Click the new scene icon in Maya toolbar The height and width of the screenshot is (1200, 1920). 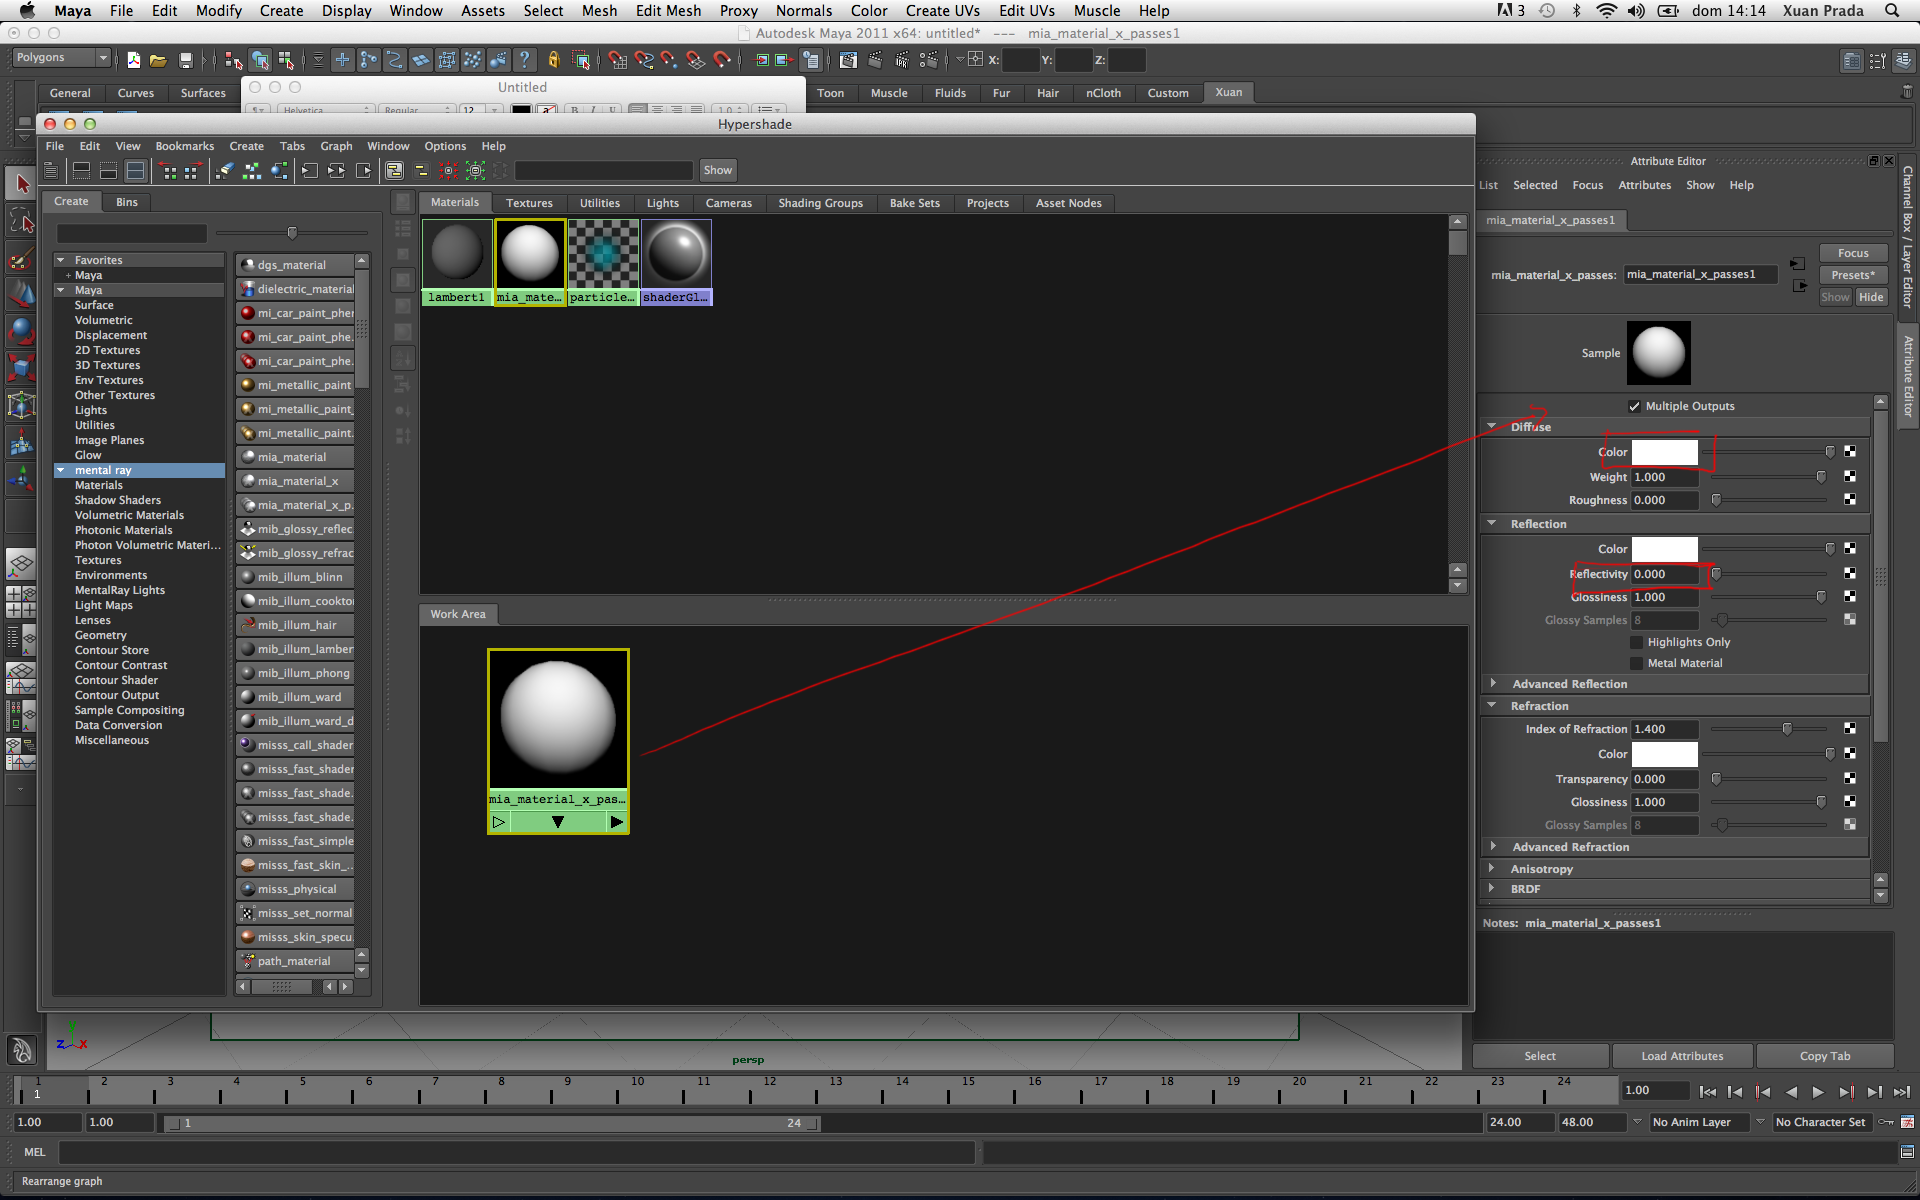click(x=133, y=60)
